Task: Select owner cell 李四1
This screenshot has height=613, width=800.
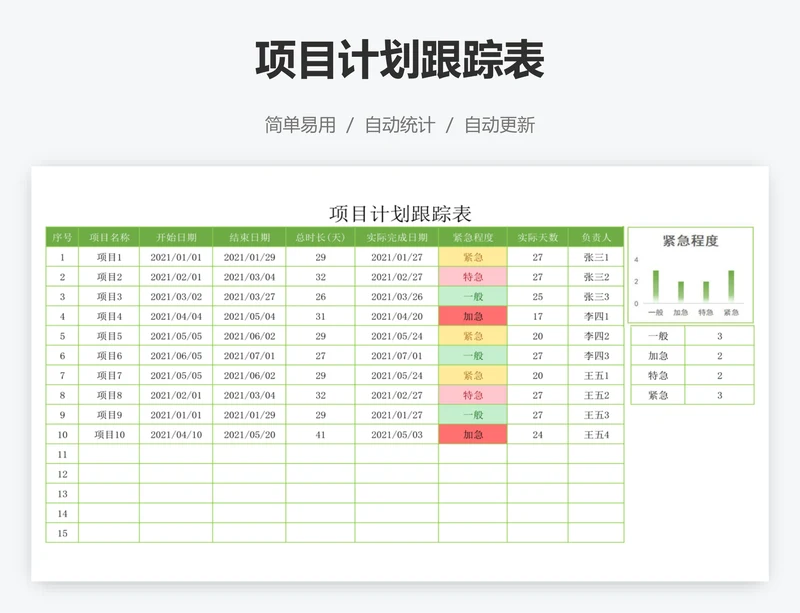Action: point(596,316)
